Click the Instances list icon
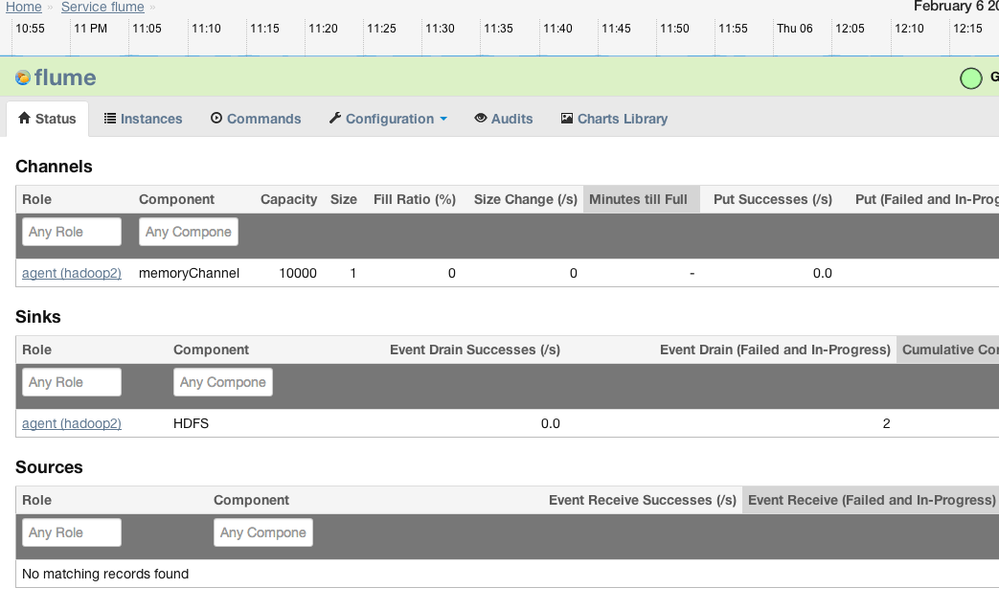This screenshot has height=609, width=999. tap(110, 118)
